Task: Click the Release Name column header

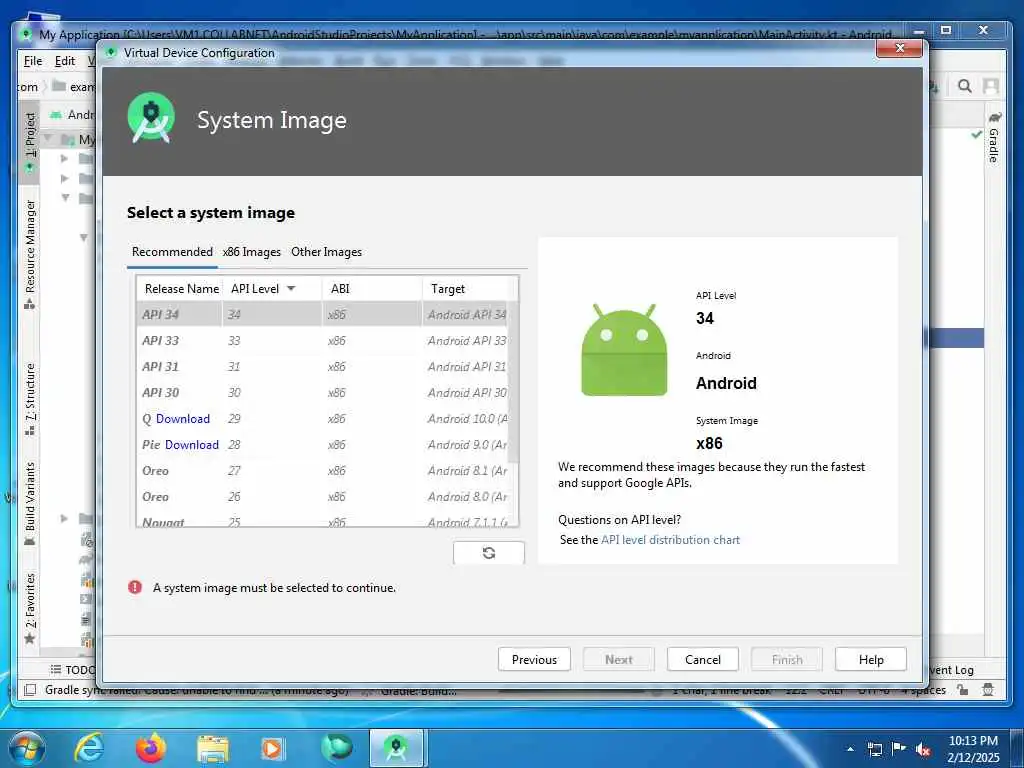Action: coord(181,289)
